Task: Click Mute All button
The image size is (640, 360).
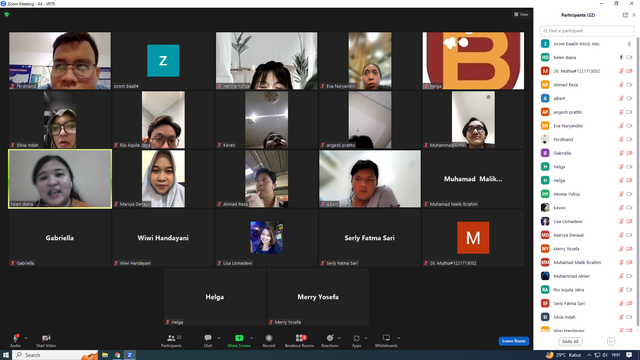Action: [x=570, y=341]
